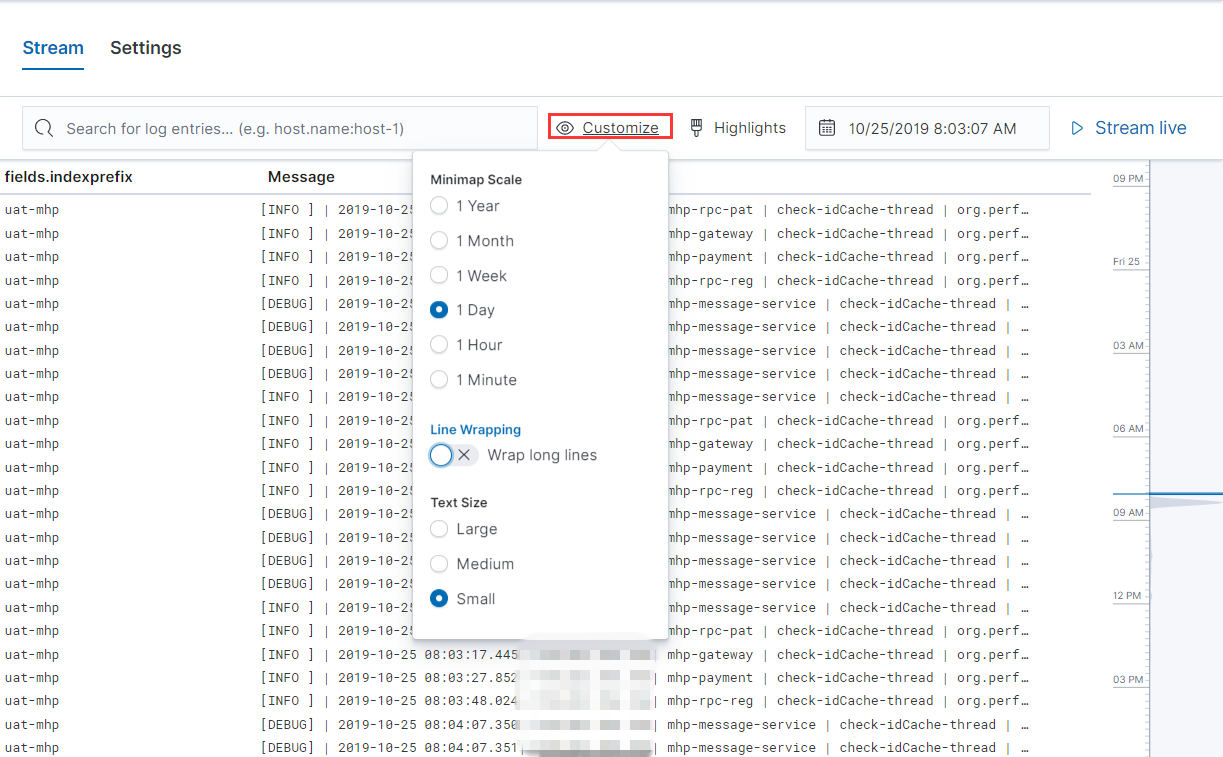Jump to 09 AM on the minimap

tap(1128, 513)
